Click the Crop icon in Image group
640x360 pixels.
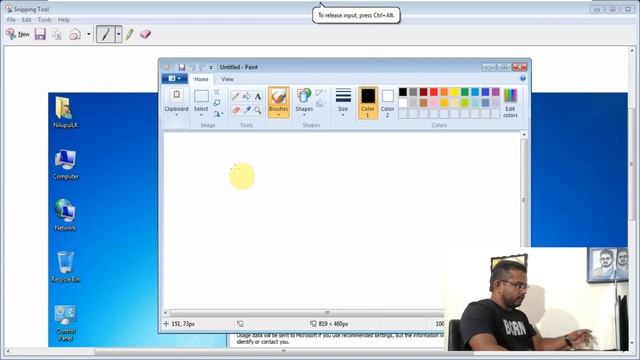click(217, 92)
